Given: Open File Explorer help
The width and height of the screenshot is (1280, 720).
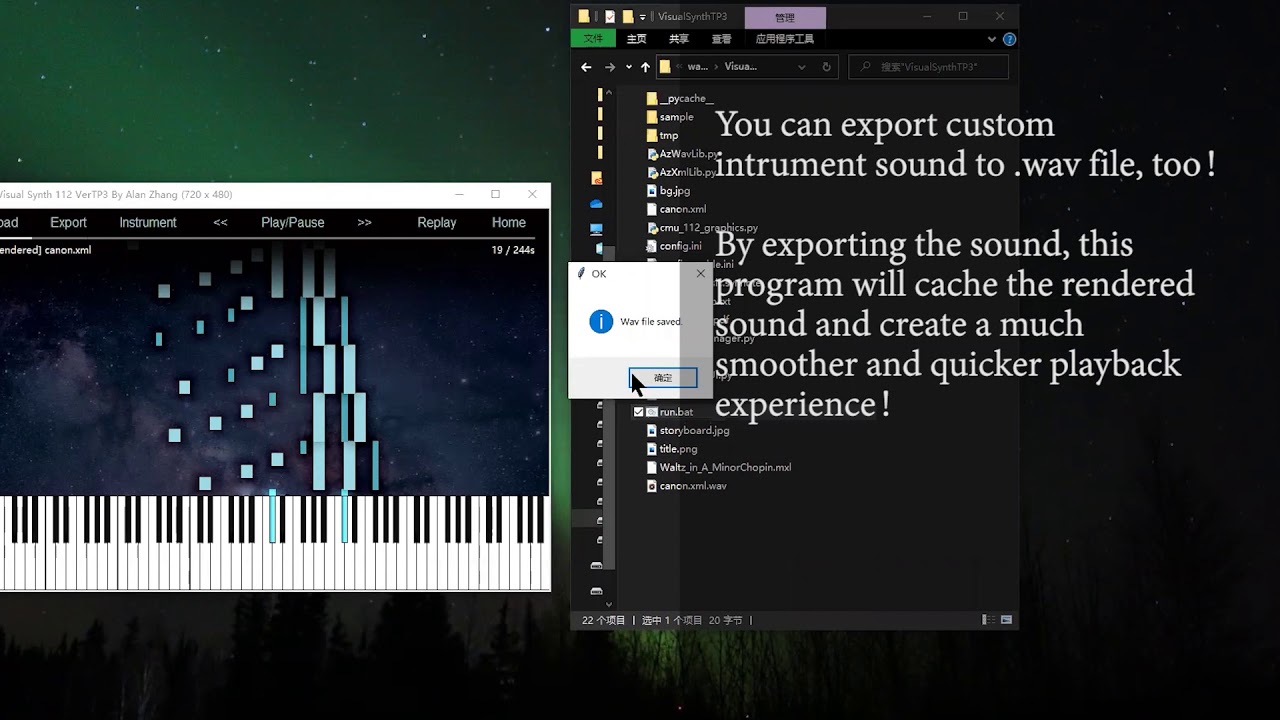Looking at the screenshot, I should (1009, 39).
